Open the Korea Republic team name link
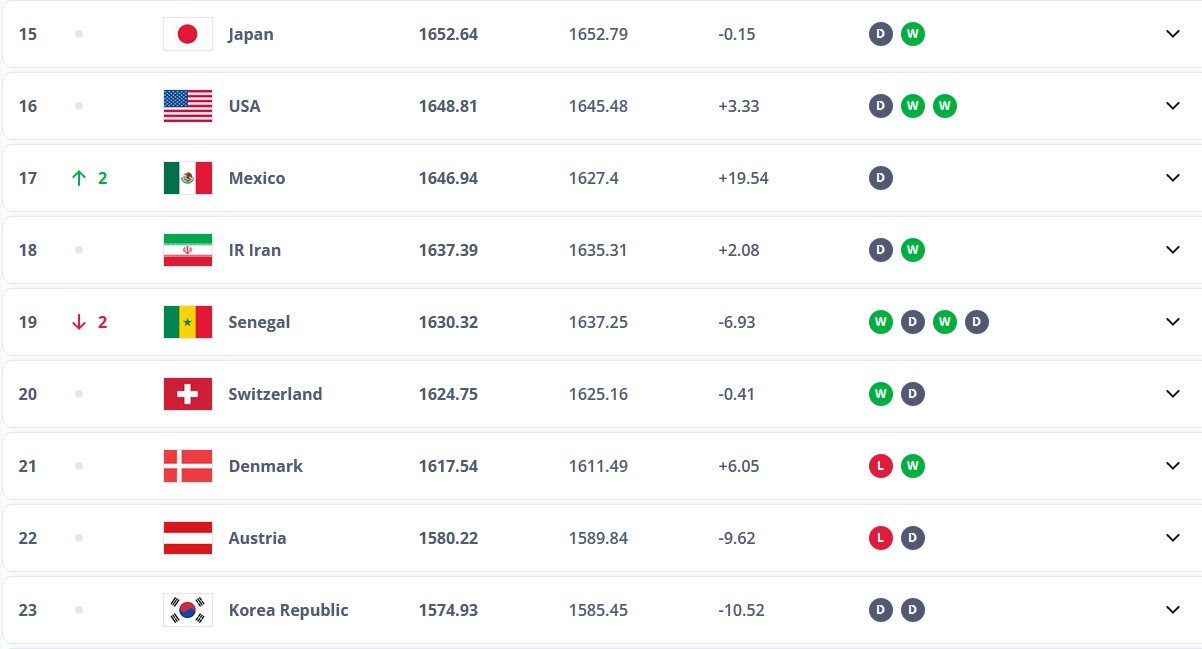This screenshot has width=1202, height=649. [x=288, y=610]
